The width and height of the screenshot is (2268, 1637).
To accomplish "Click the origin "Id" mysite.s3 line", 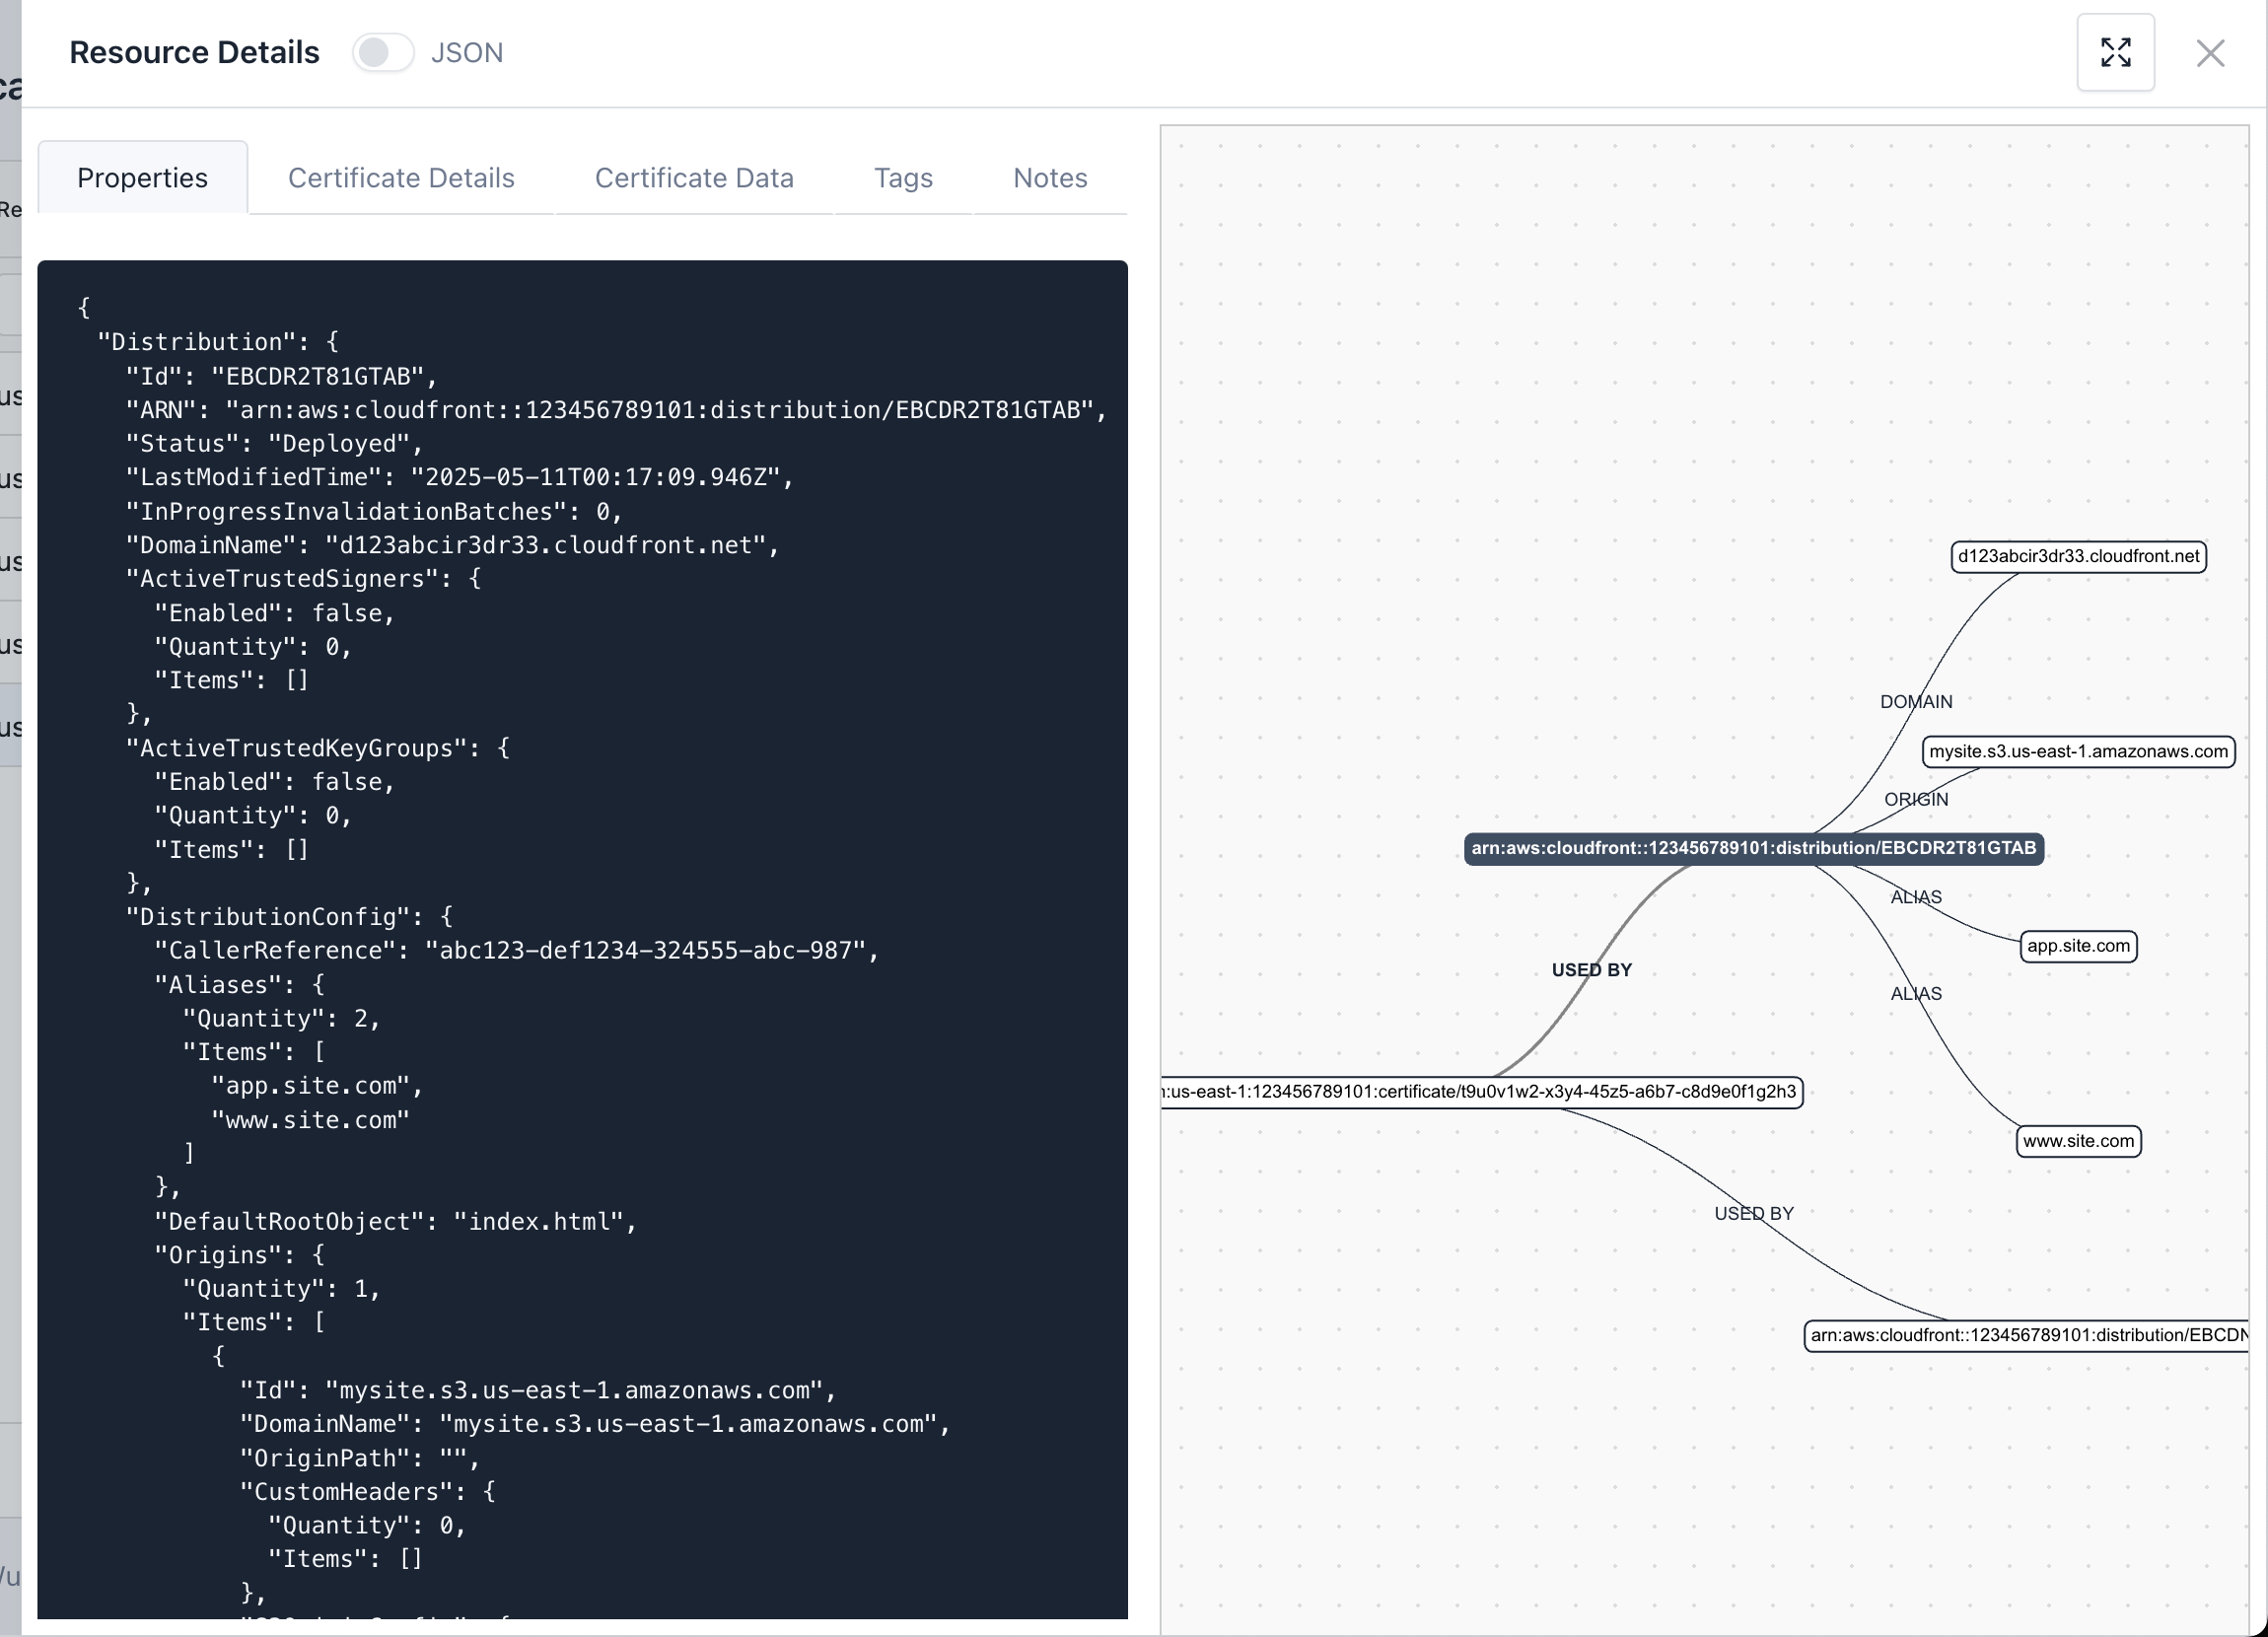I will point(538,1390).
